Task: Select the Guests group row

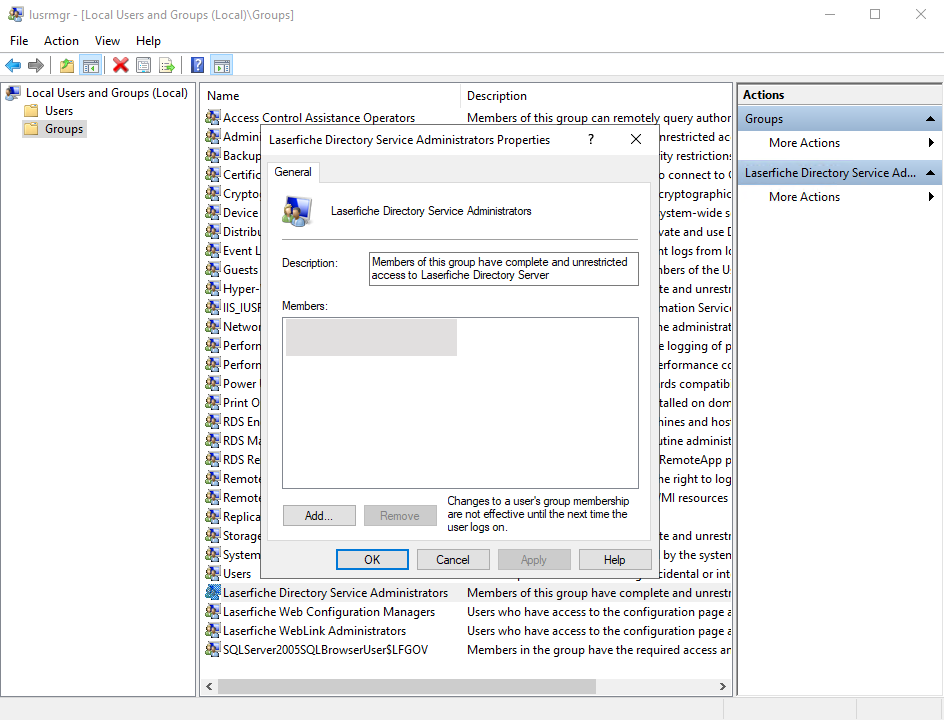Action: [x=240, y=270]
